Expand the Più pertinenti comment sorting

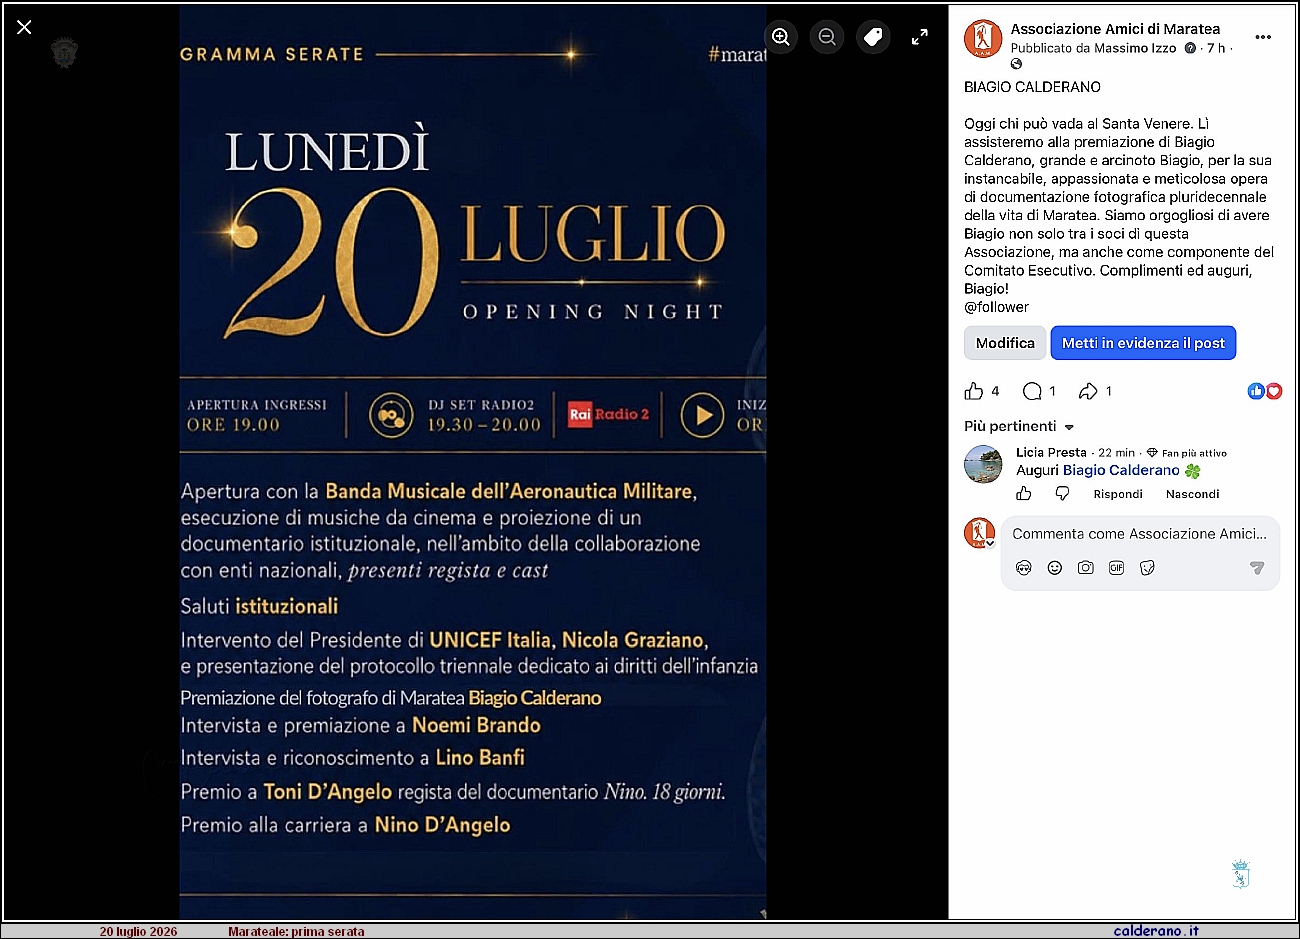1019,426
